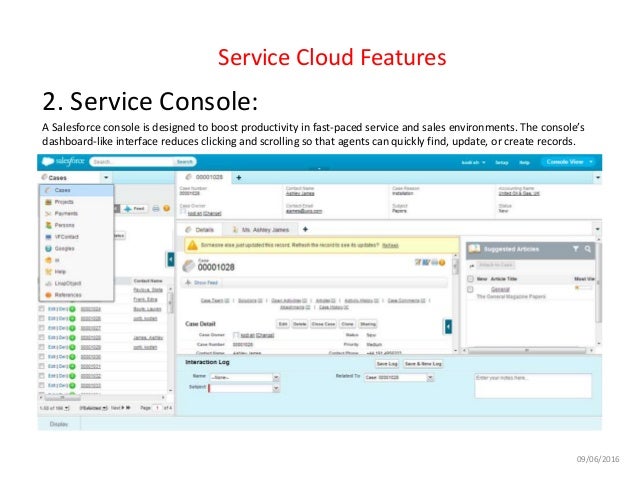Image resolution: width=638 pixels, height=479 pixels.
Task: Click the orange help icon in list view
Action: coord(166,209)
